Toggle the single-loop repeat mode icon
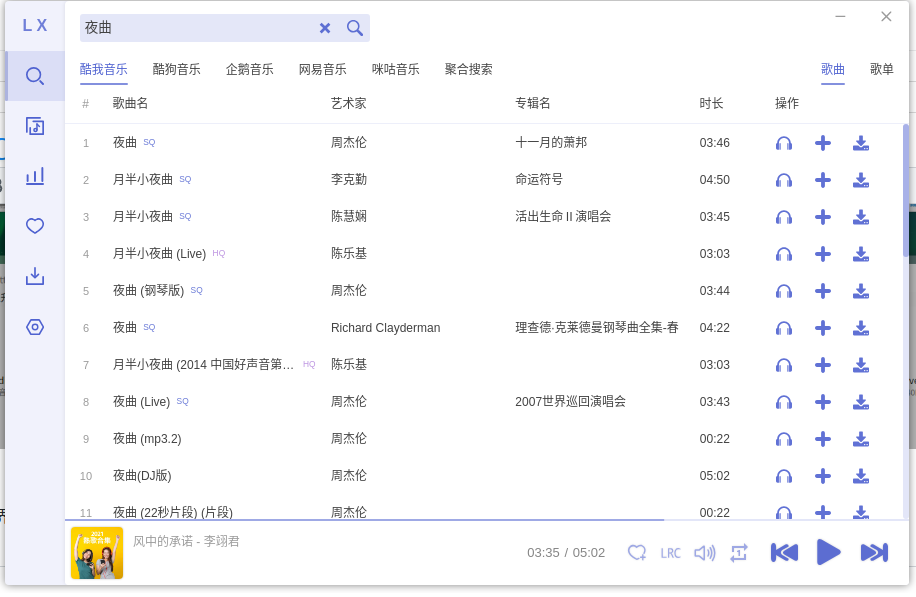This screenshot has height=597, width=916. pos(739,553)
